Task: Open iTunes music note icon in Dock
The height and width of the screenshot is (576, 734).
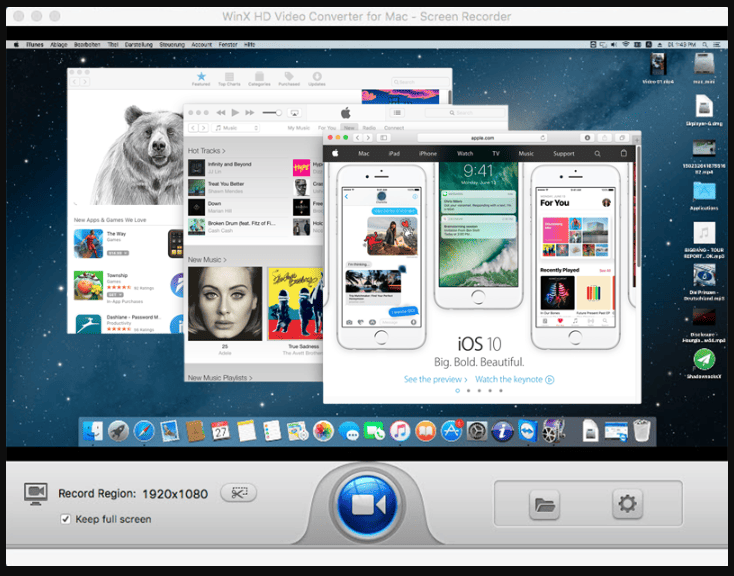Action: (x=400, y=431)
